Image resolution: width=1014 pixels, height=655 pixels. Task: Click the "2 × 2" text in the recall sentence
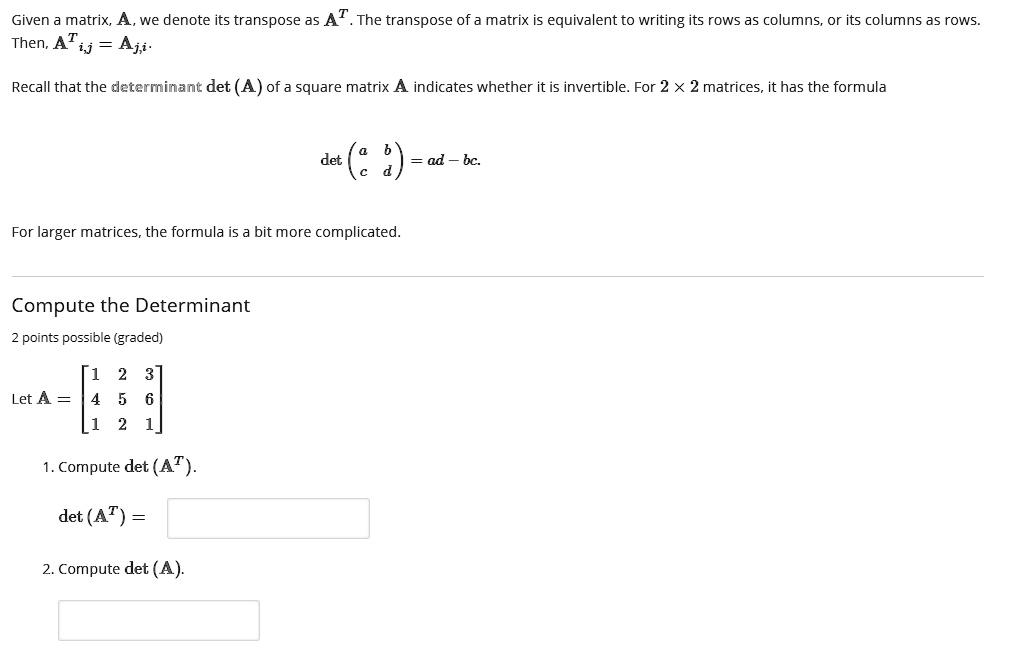679,87
